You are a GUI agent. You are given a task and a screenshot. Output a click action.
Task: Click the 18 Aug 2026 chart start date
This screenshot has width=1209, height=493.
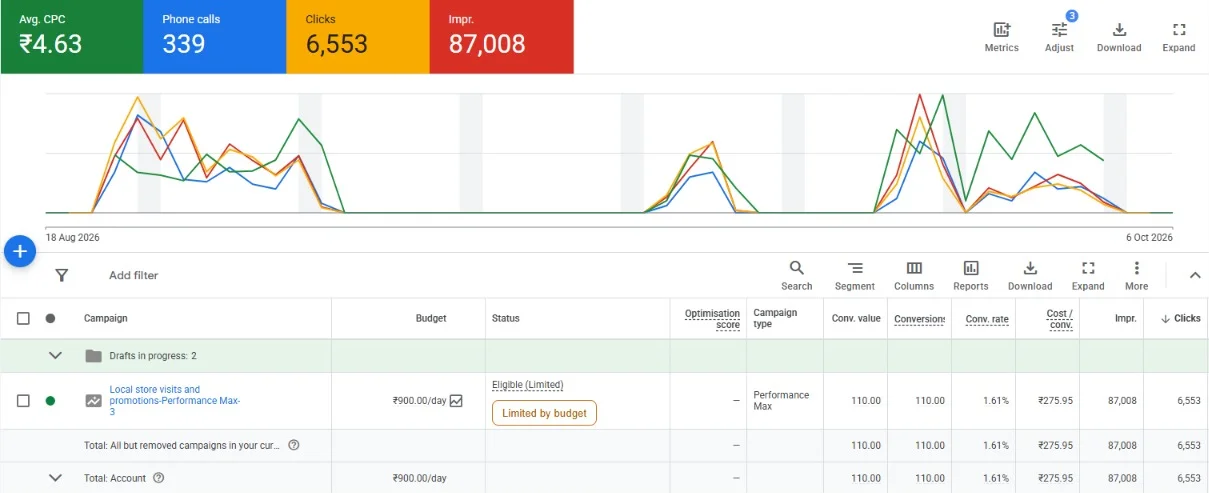(72, 237)
